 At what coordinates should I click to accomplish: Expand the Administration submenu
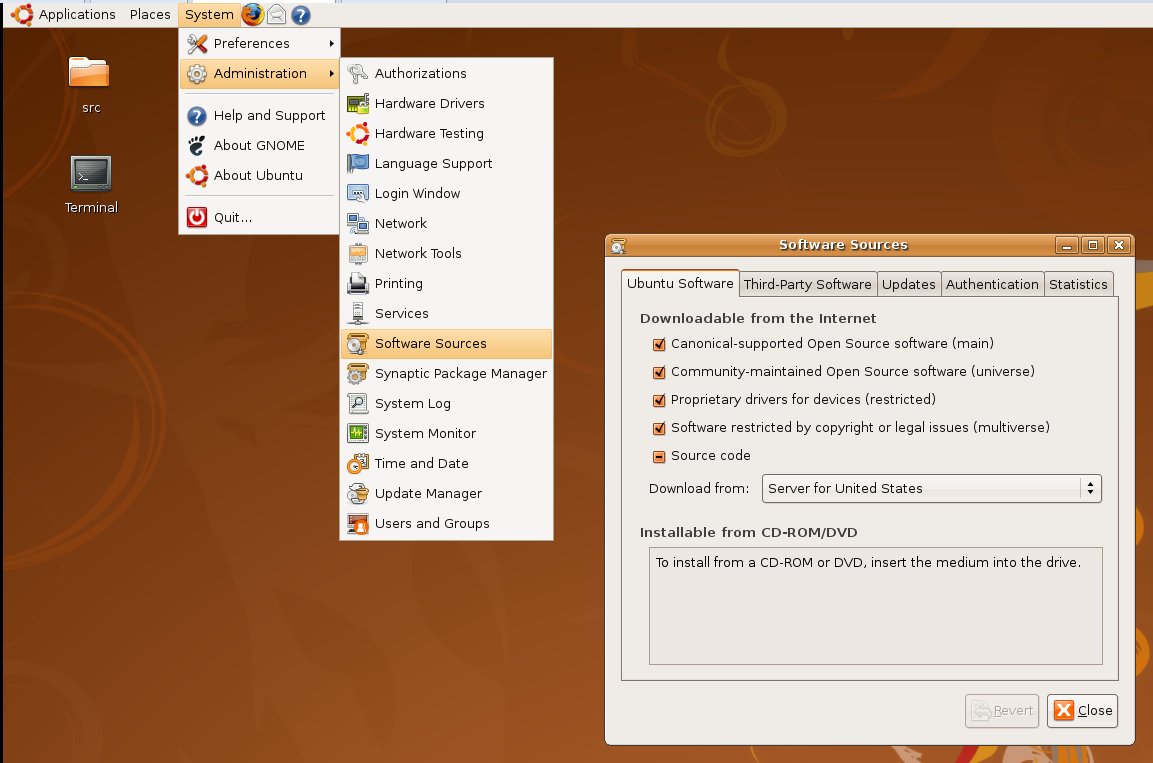259,74
